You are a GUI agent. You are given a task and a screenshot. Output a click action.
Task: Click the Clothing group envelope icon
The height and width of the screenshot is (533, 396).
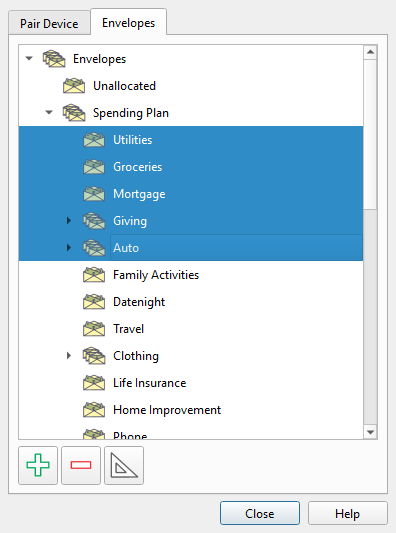click(94, 356)
